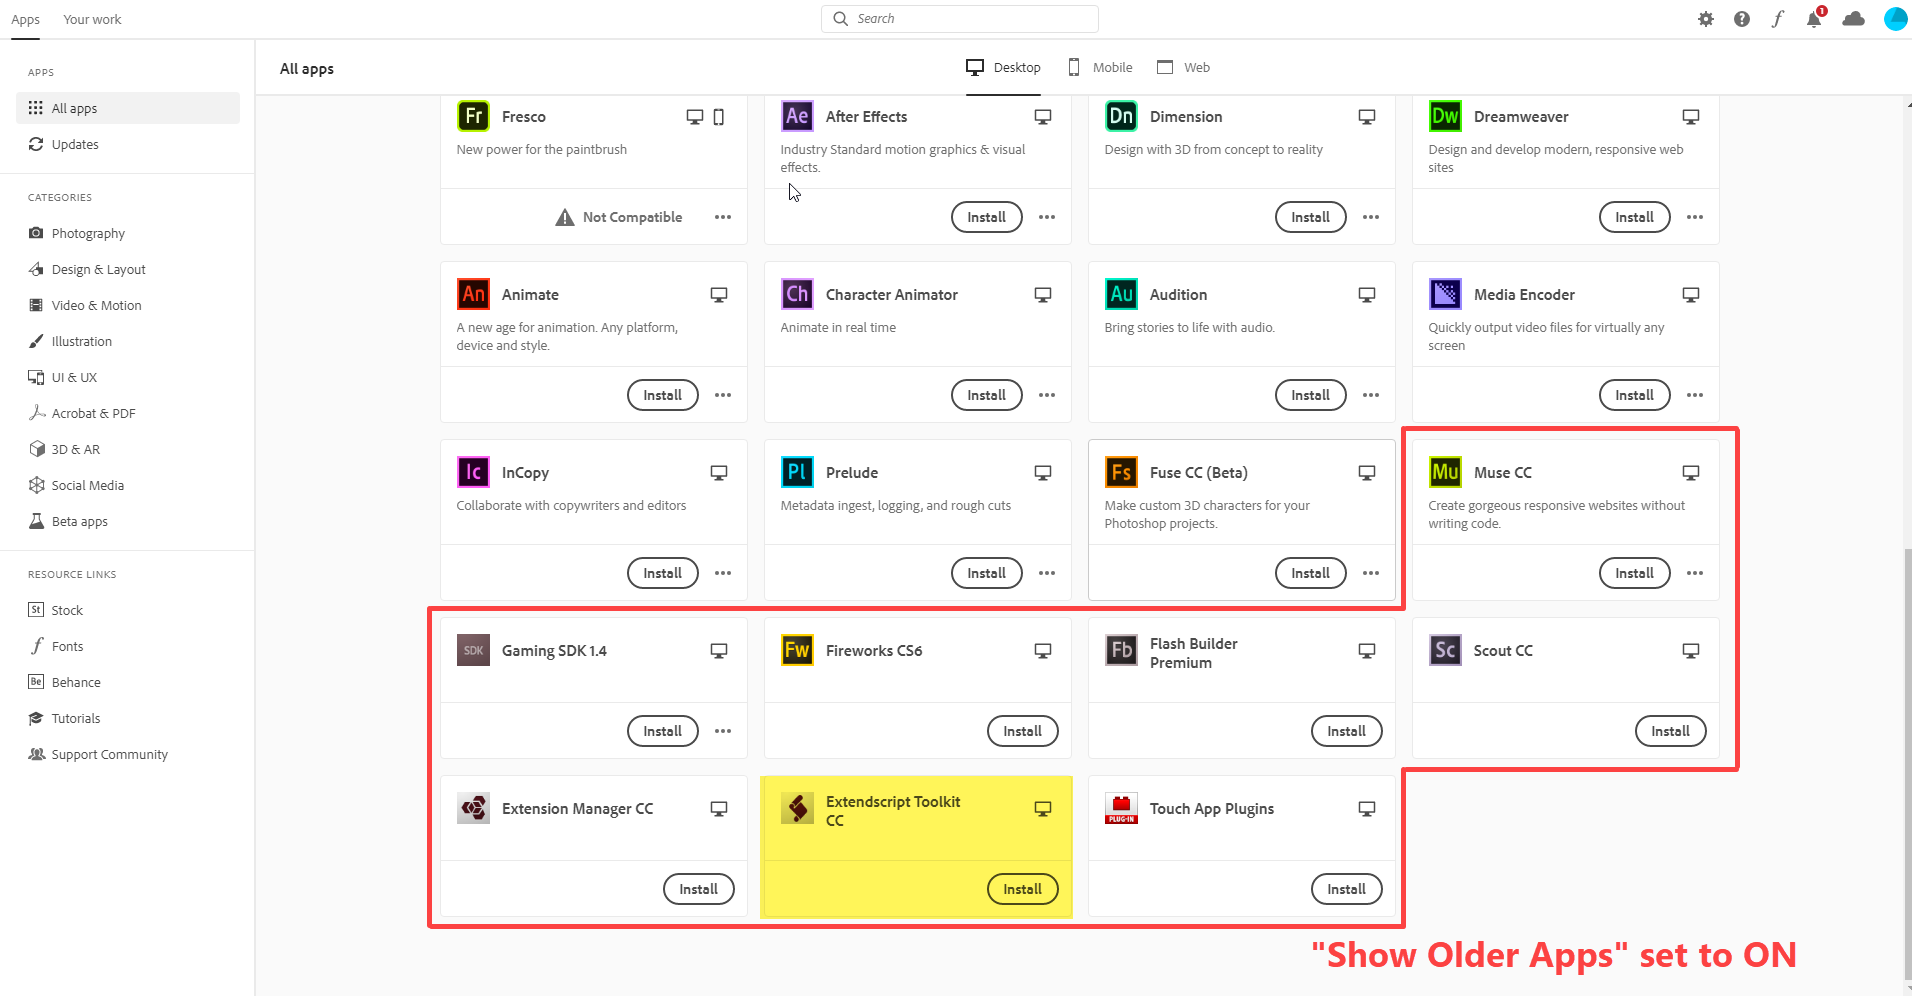Screen dimensions: 1912x996
Task: Open Adobe Stock from Resource Links
Action: (68, 609)
